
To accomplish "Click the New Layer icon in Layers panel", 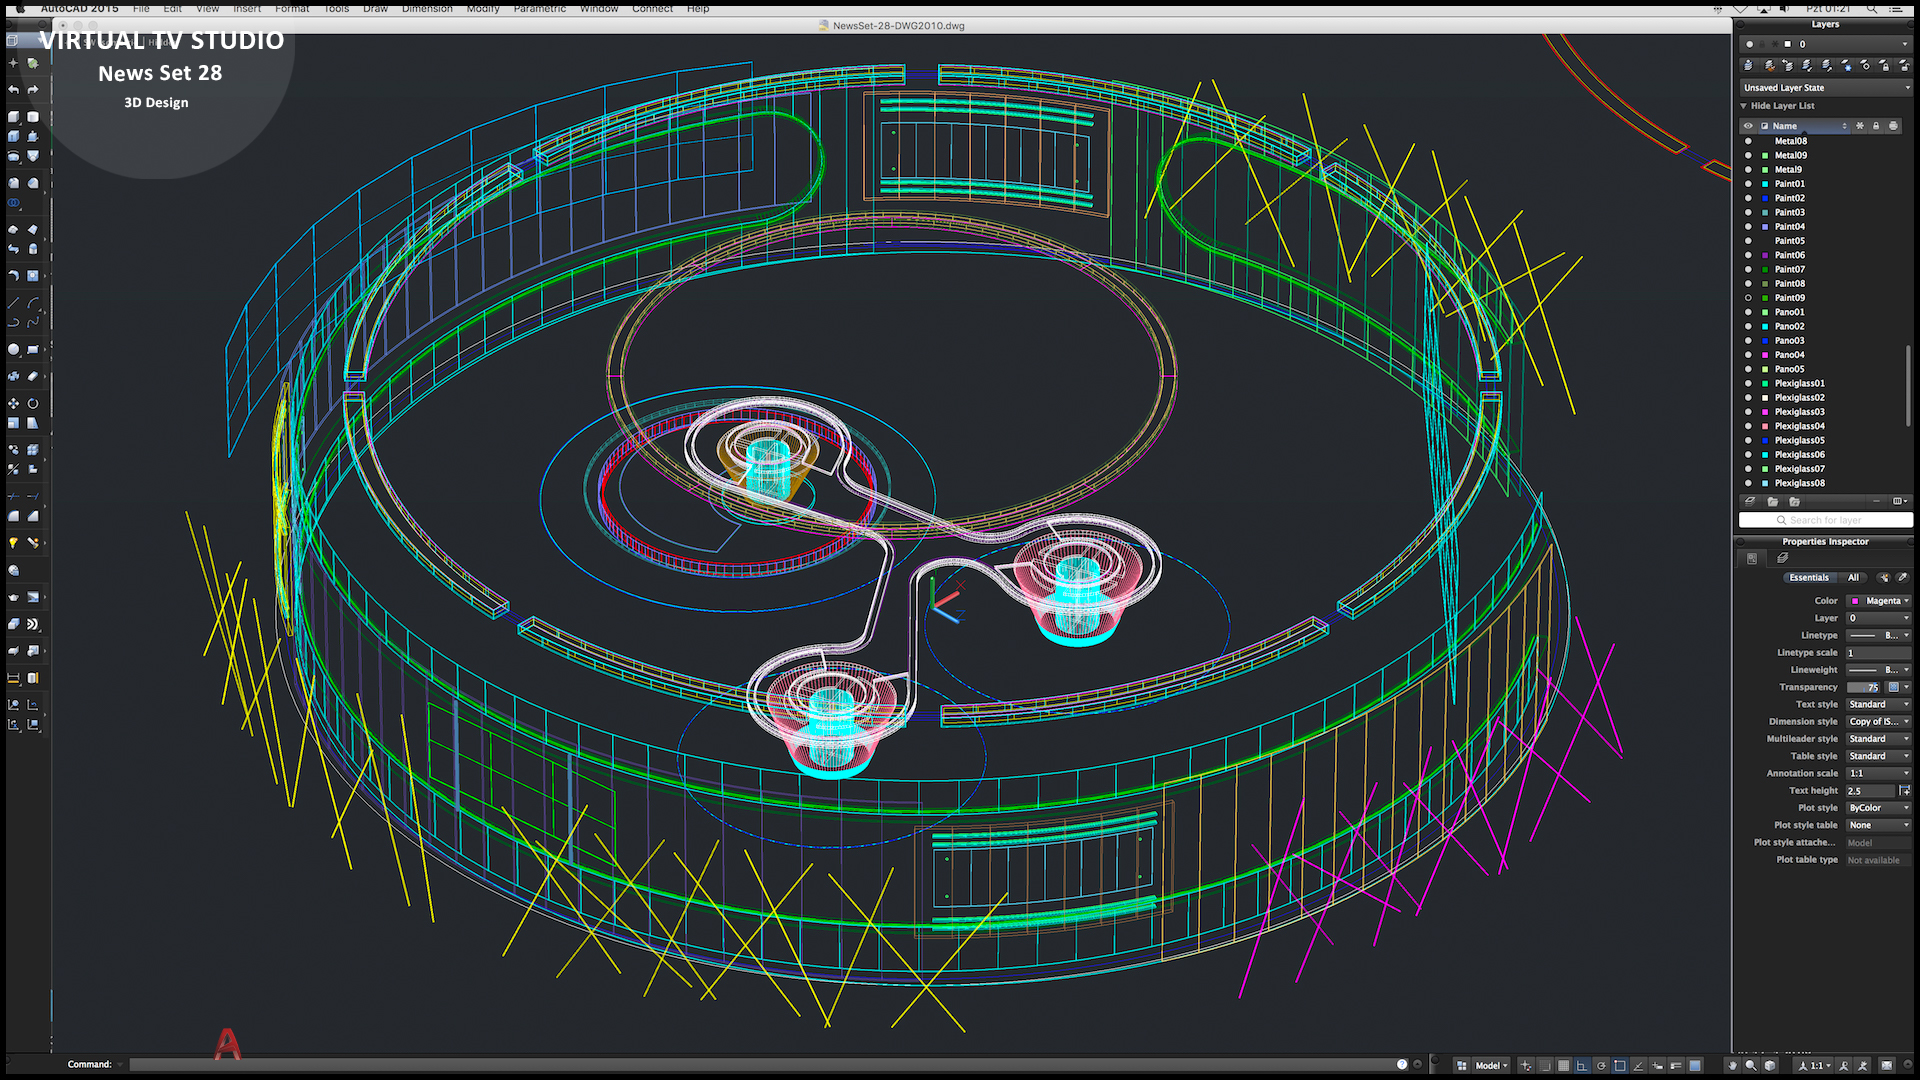I will pyautogui.click(x=1749, y=502).
